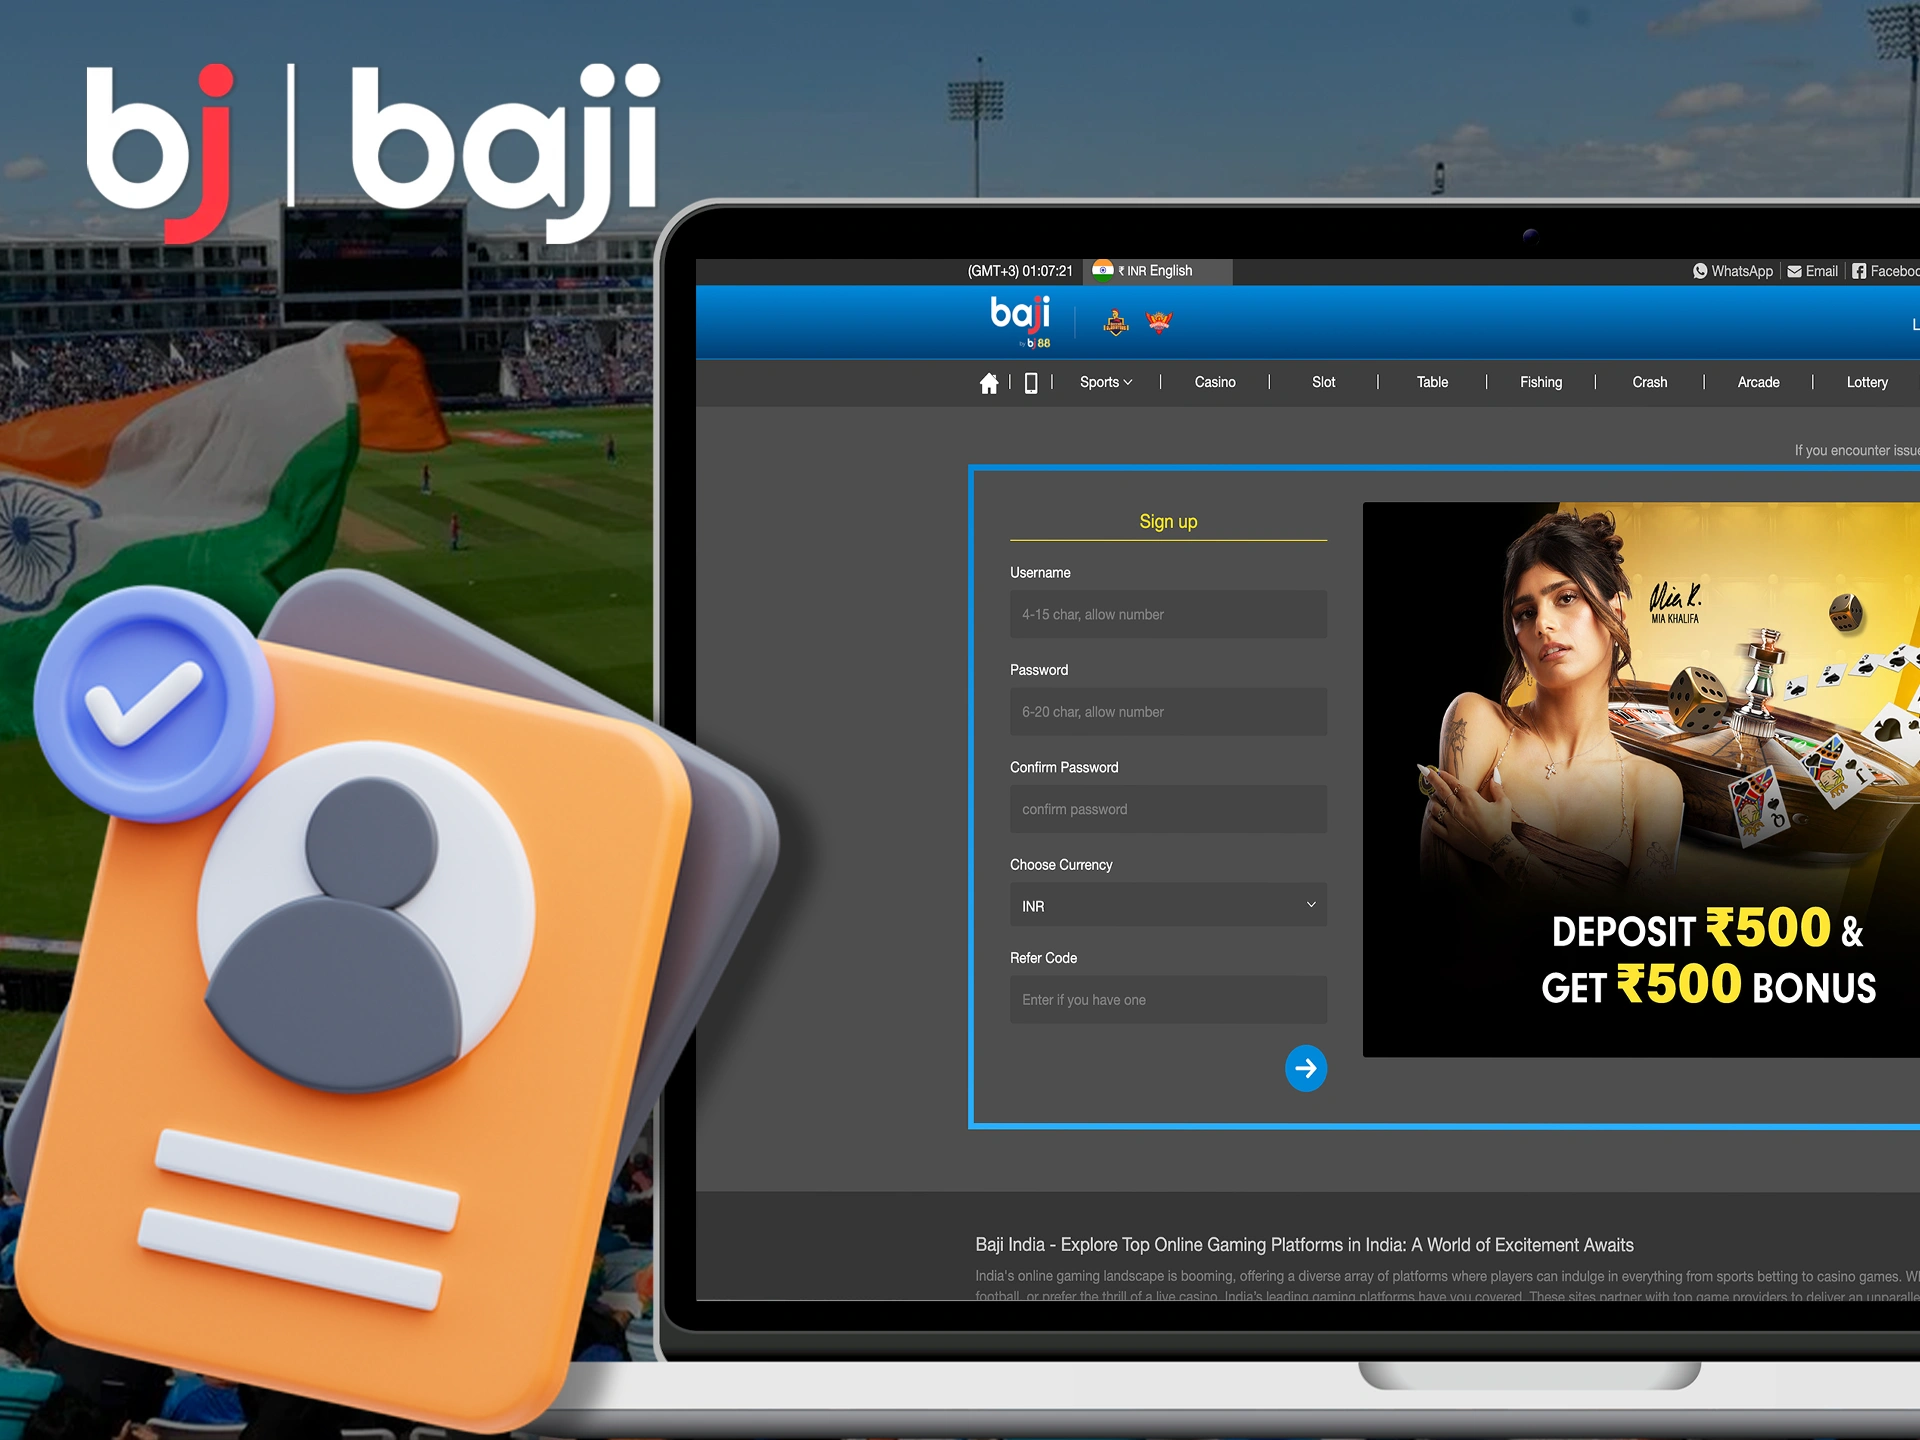Click Slot navigation menu item
Viewport: 1920px width, 1440px height.
click(x=1333, y=383)
